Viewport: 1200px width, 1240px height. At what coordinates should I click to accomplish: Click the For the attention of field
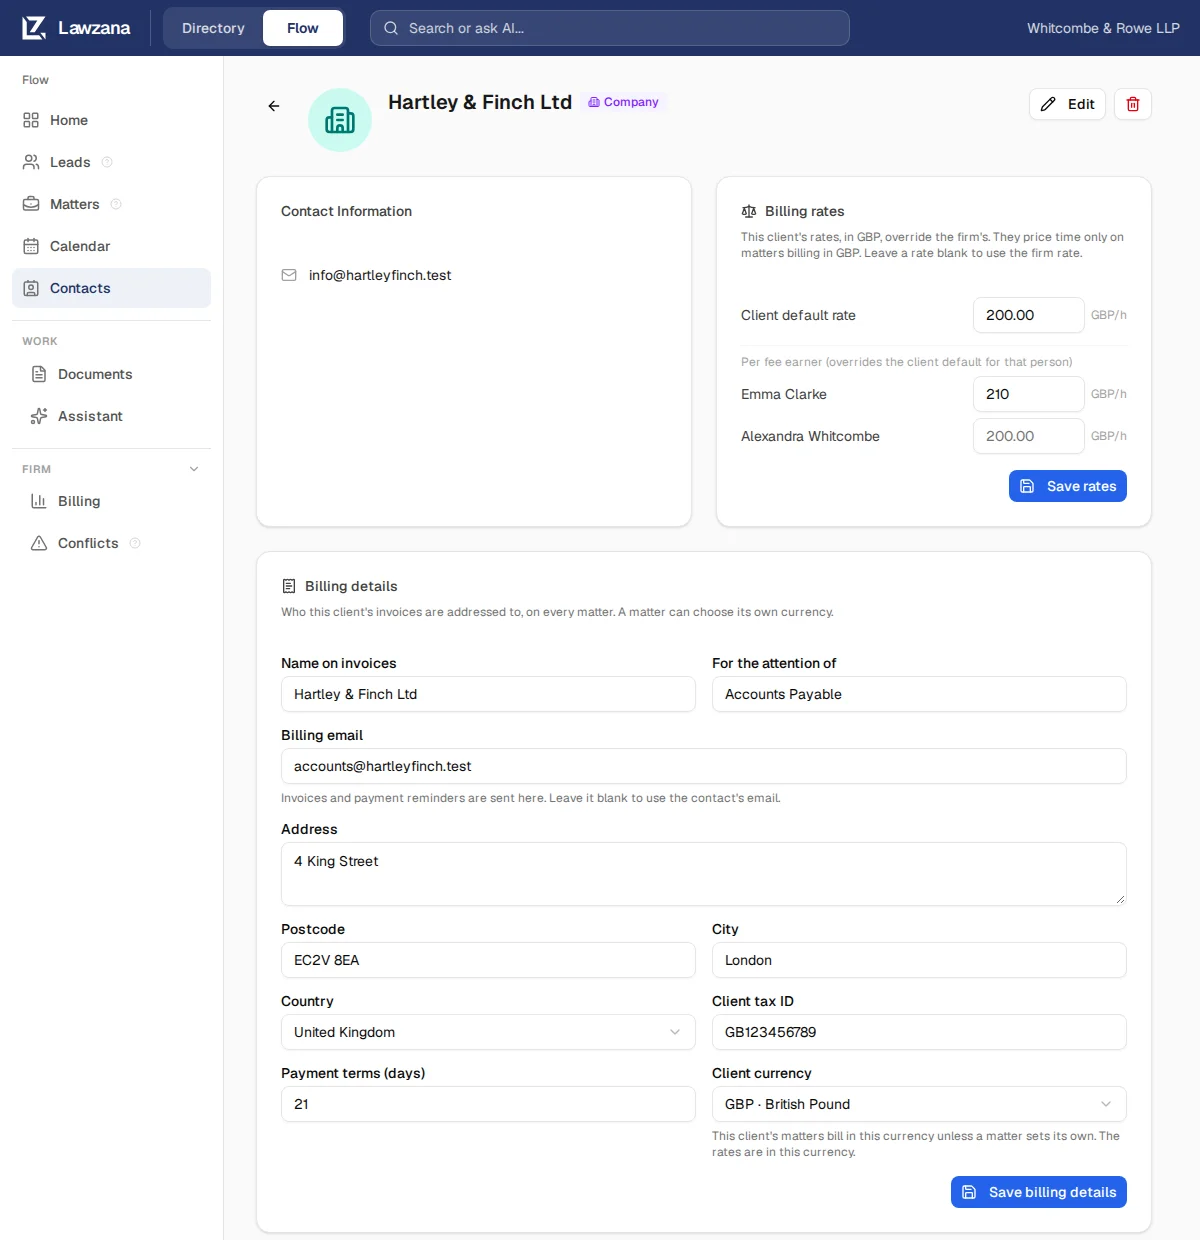click(x=919, y=694)
